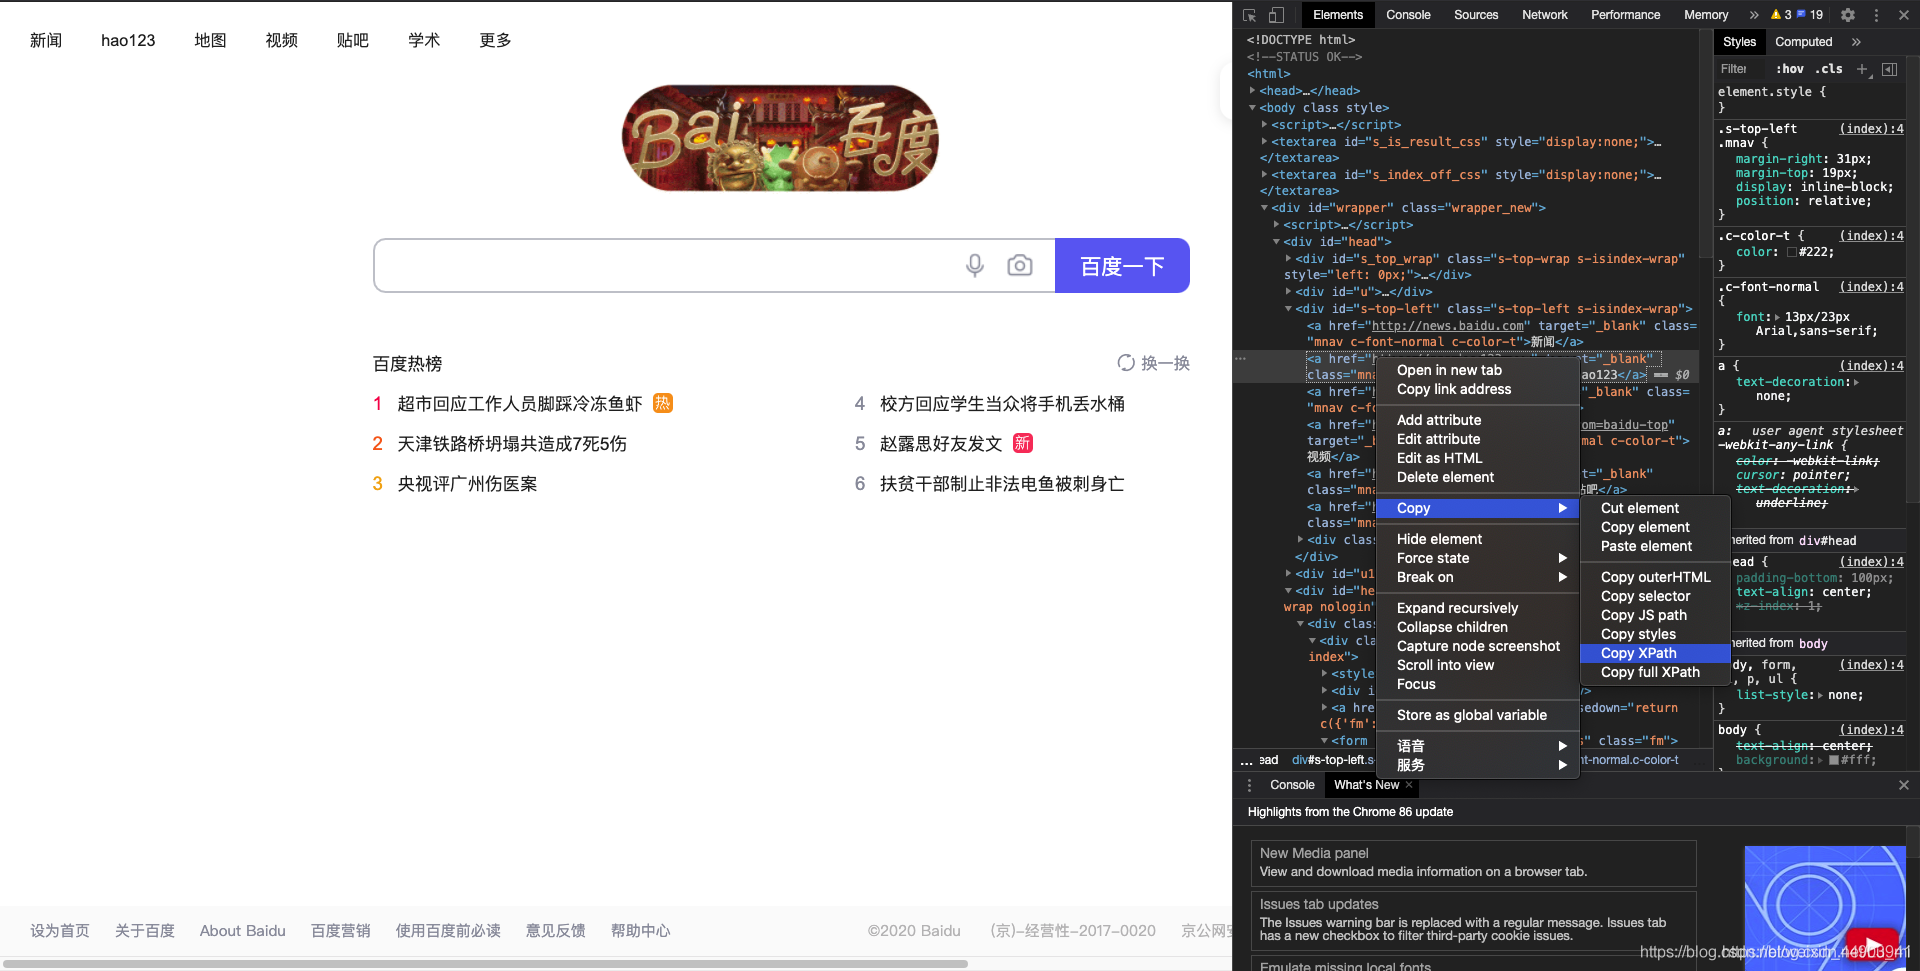Click the voice search microphone icon
This screenshot has width=1920, height=971.
pos(975,265)
